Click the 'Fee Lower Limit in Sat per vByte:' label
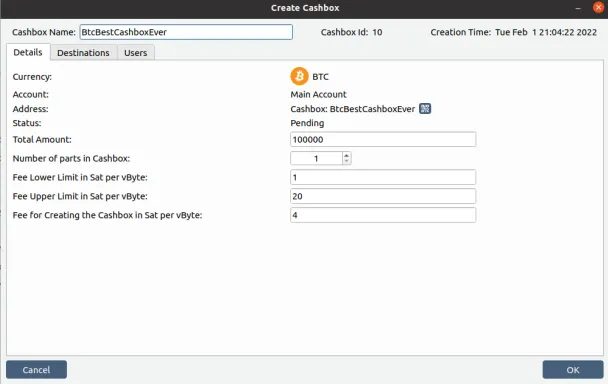Image resolution: width=608 pixels, height=384 pixels. (x=80, y=177)
